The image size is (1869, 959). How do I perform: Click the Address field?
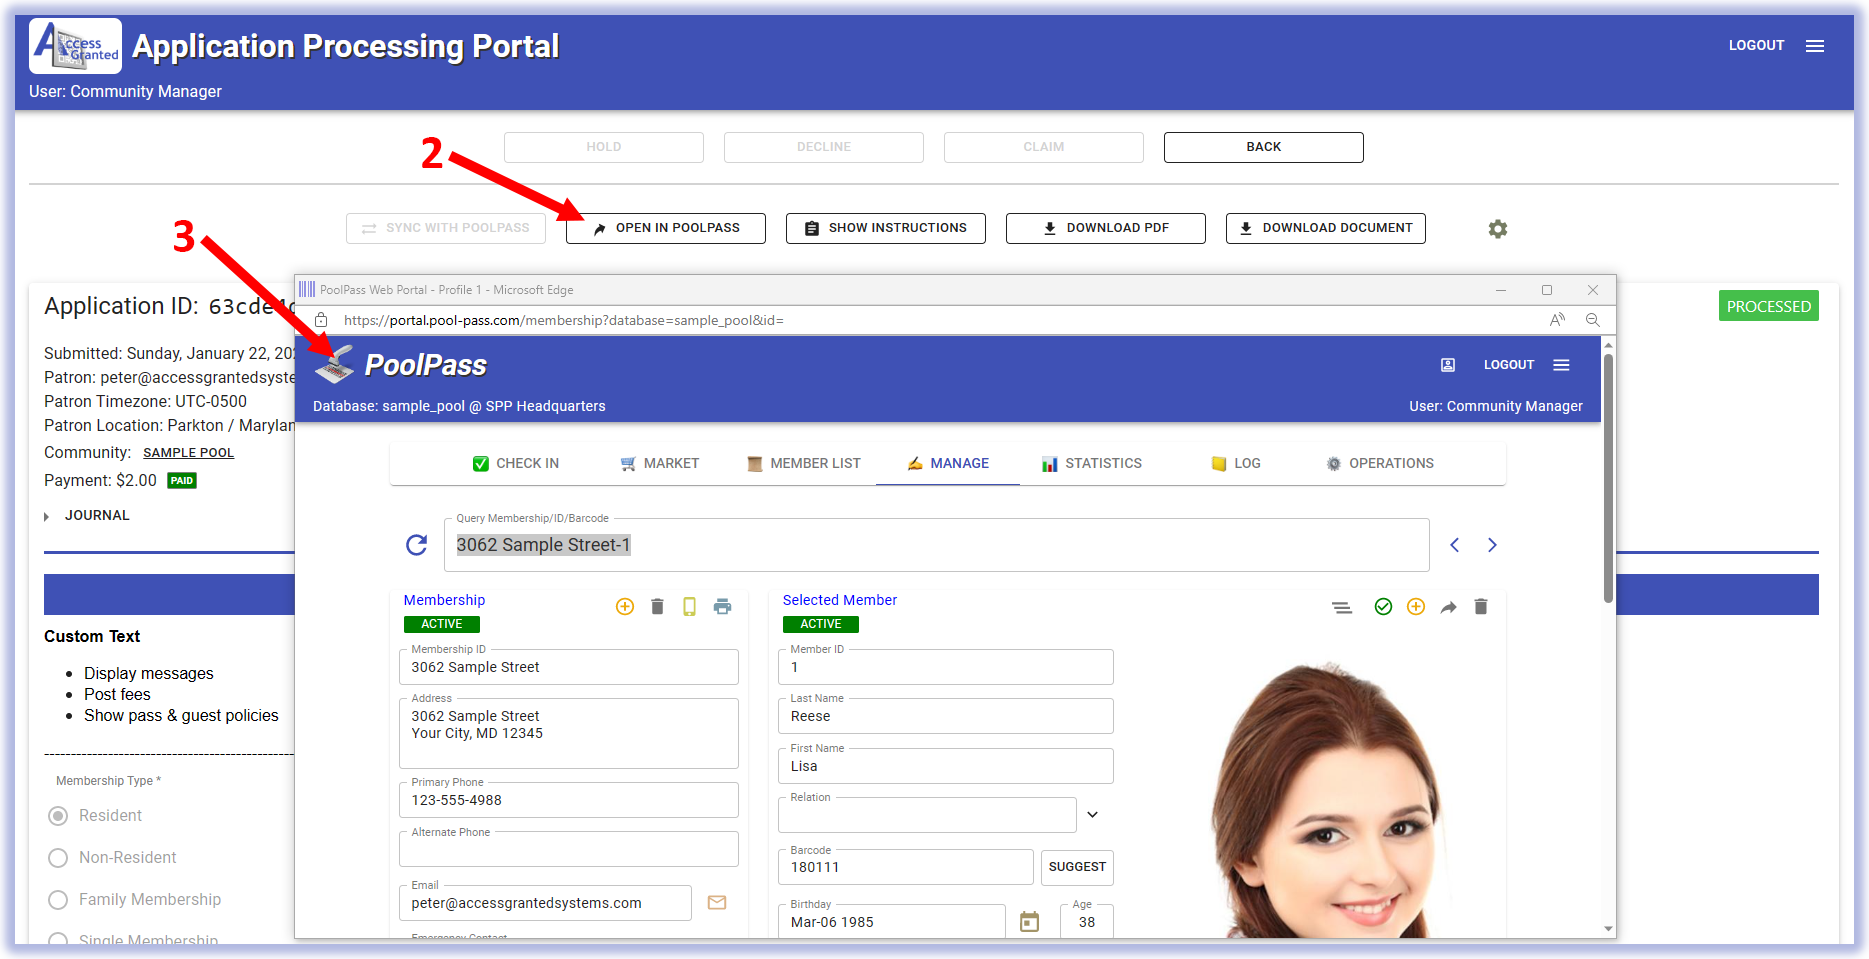click(568, 733)
